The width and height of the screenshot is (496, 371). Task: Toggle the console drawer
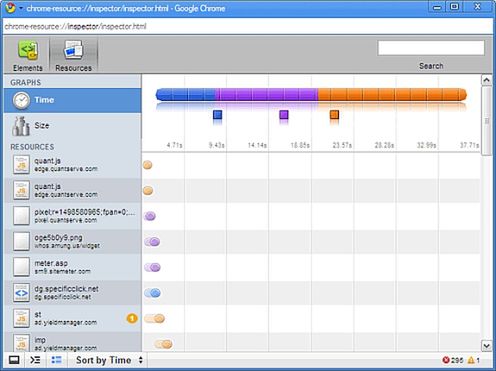coord(35,360)
